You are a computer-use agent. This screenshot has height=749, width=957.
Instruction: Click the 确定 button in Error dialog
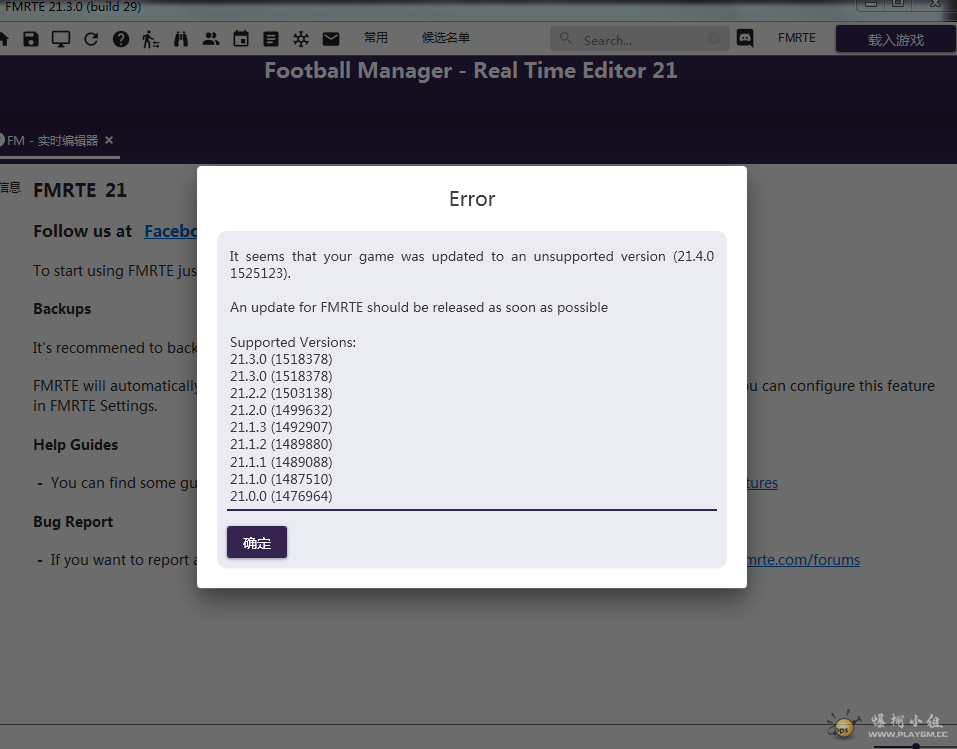coord(257,543)
